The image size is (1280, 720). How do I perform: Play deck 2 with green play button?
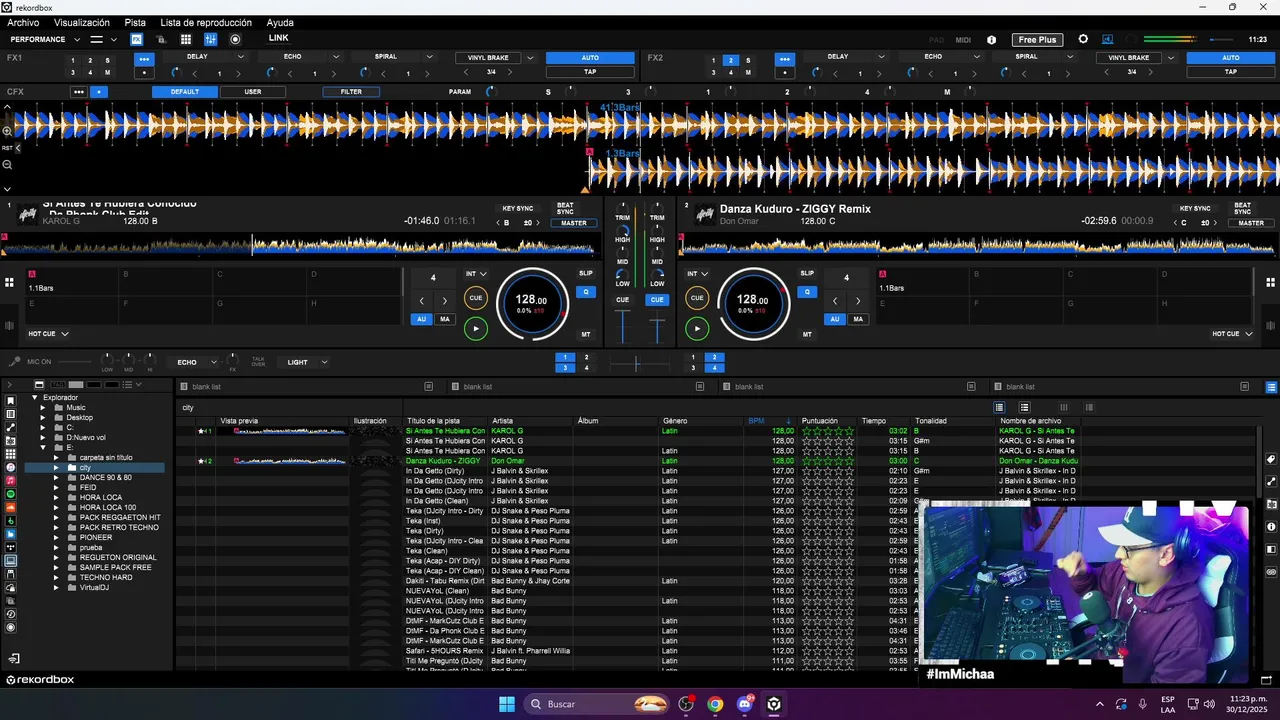click(697, 328)
